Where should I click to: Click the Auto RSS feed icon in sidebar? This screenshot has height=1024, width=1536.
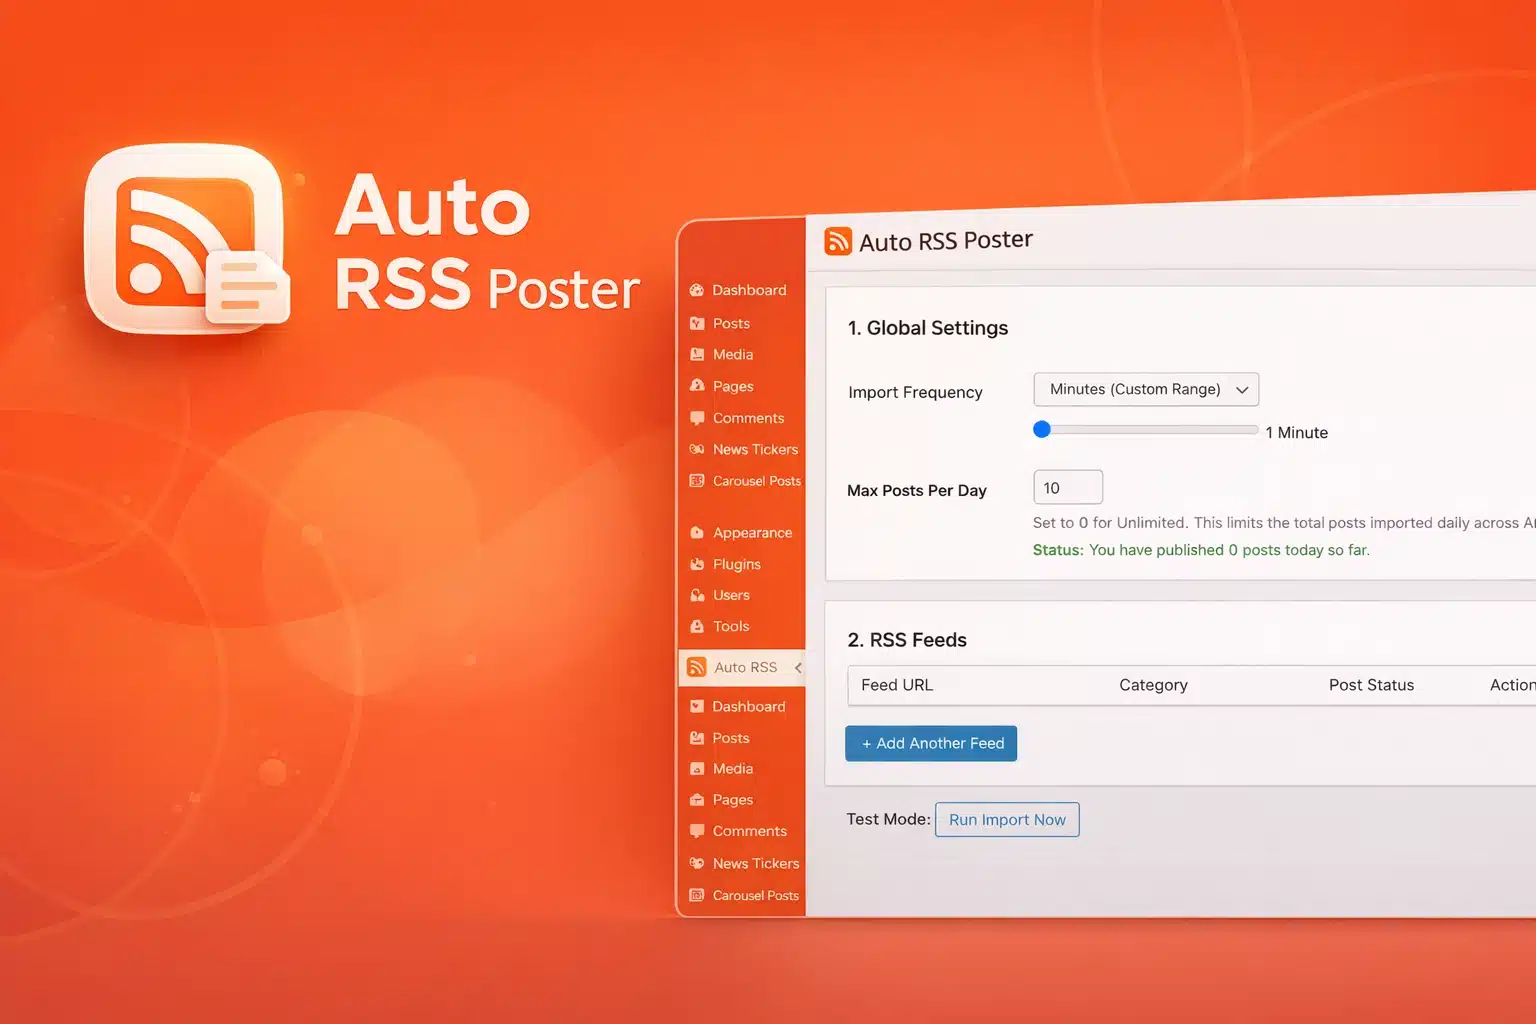697,667
